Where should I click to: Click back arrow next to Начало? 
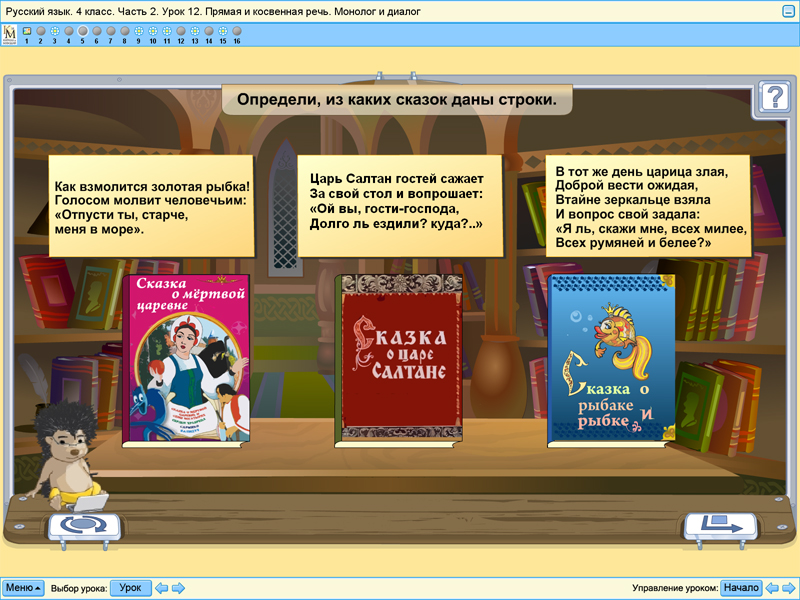click(772, 588)
